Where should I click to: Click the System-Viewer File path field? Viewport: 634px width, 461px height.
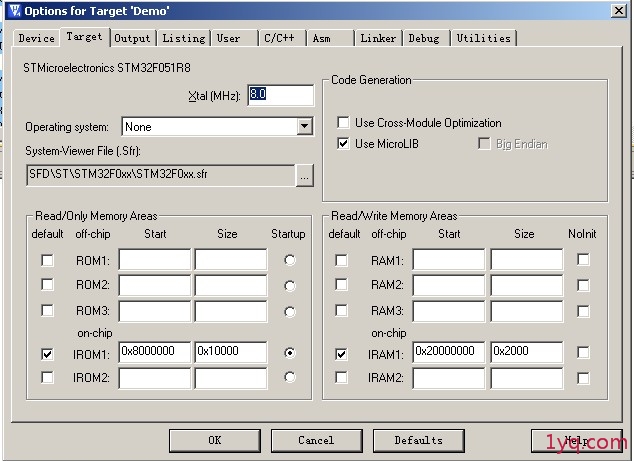[161, 175]
